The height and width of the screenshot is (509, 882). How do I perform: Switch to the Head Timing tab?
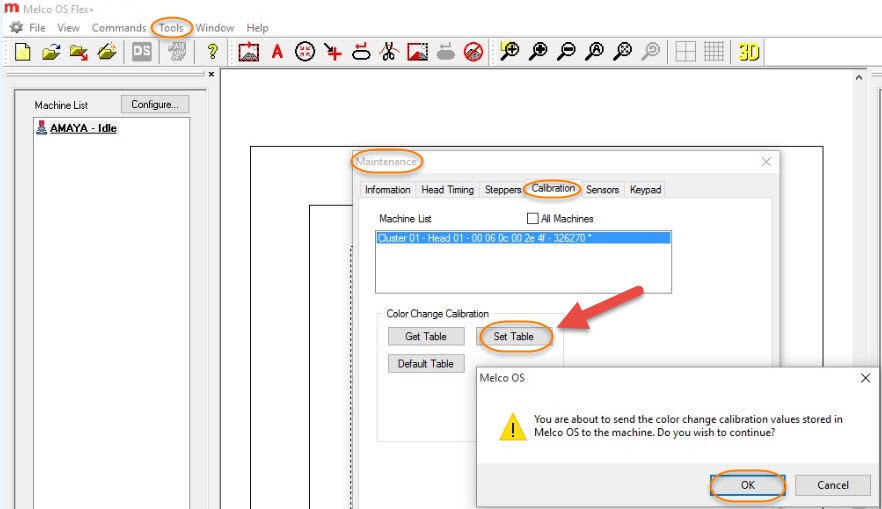pos(447,189)
